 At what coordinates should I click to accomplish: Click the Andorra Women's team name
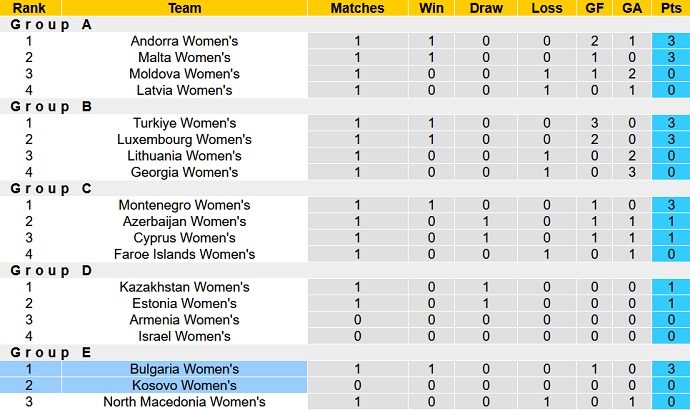pos(184,41)
